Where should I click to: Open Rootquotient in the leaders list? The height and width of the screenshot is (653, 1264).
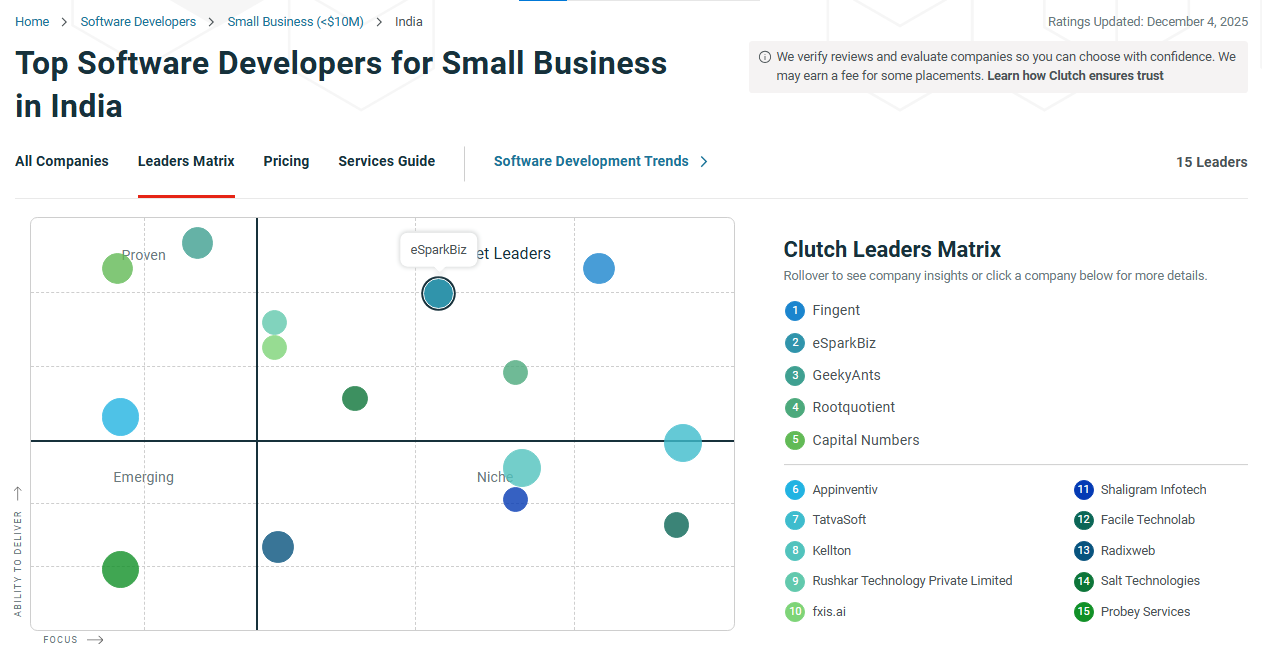tap(853, 407)
